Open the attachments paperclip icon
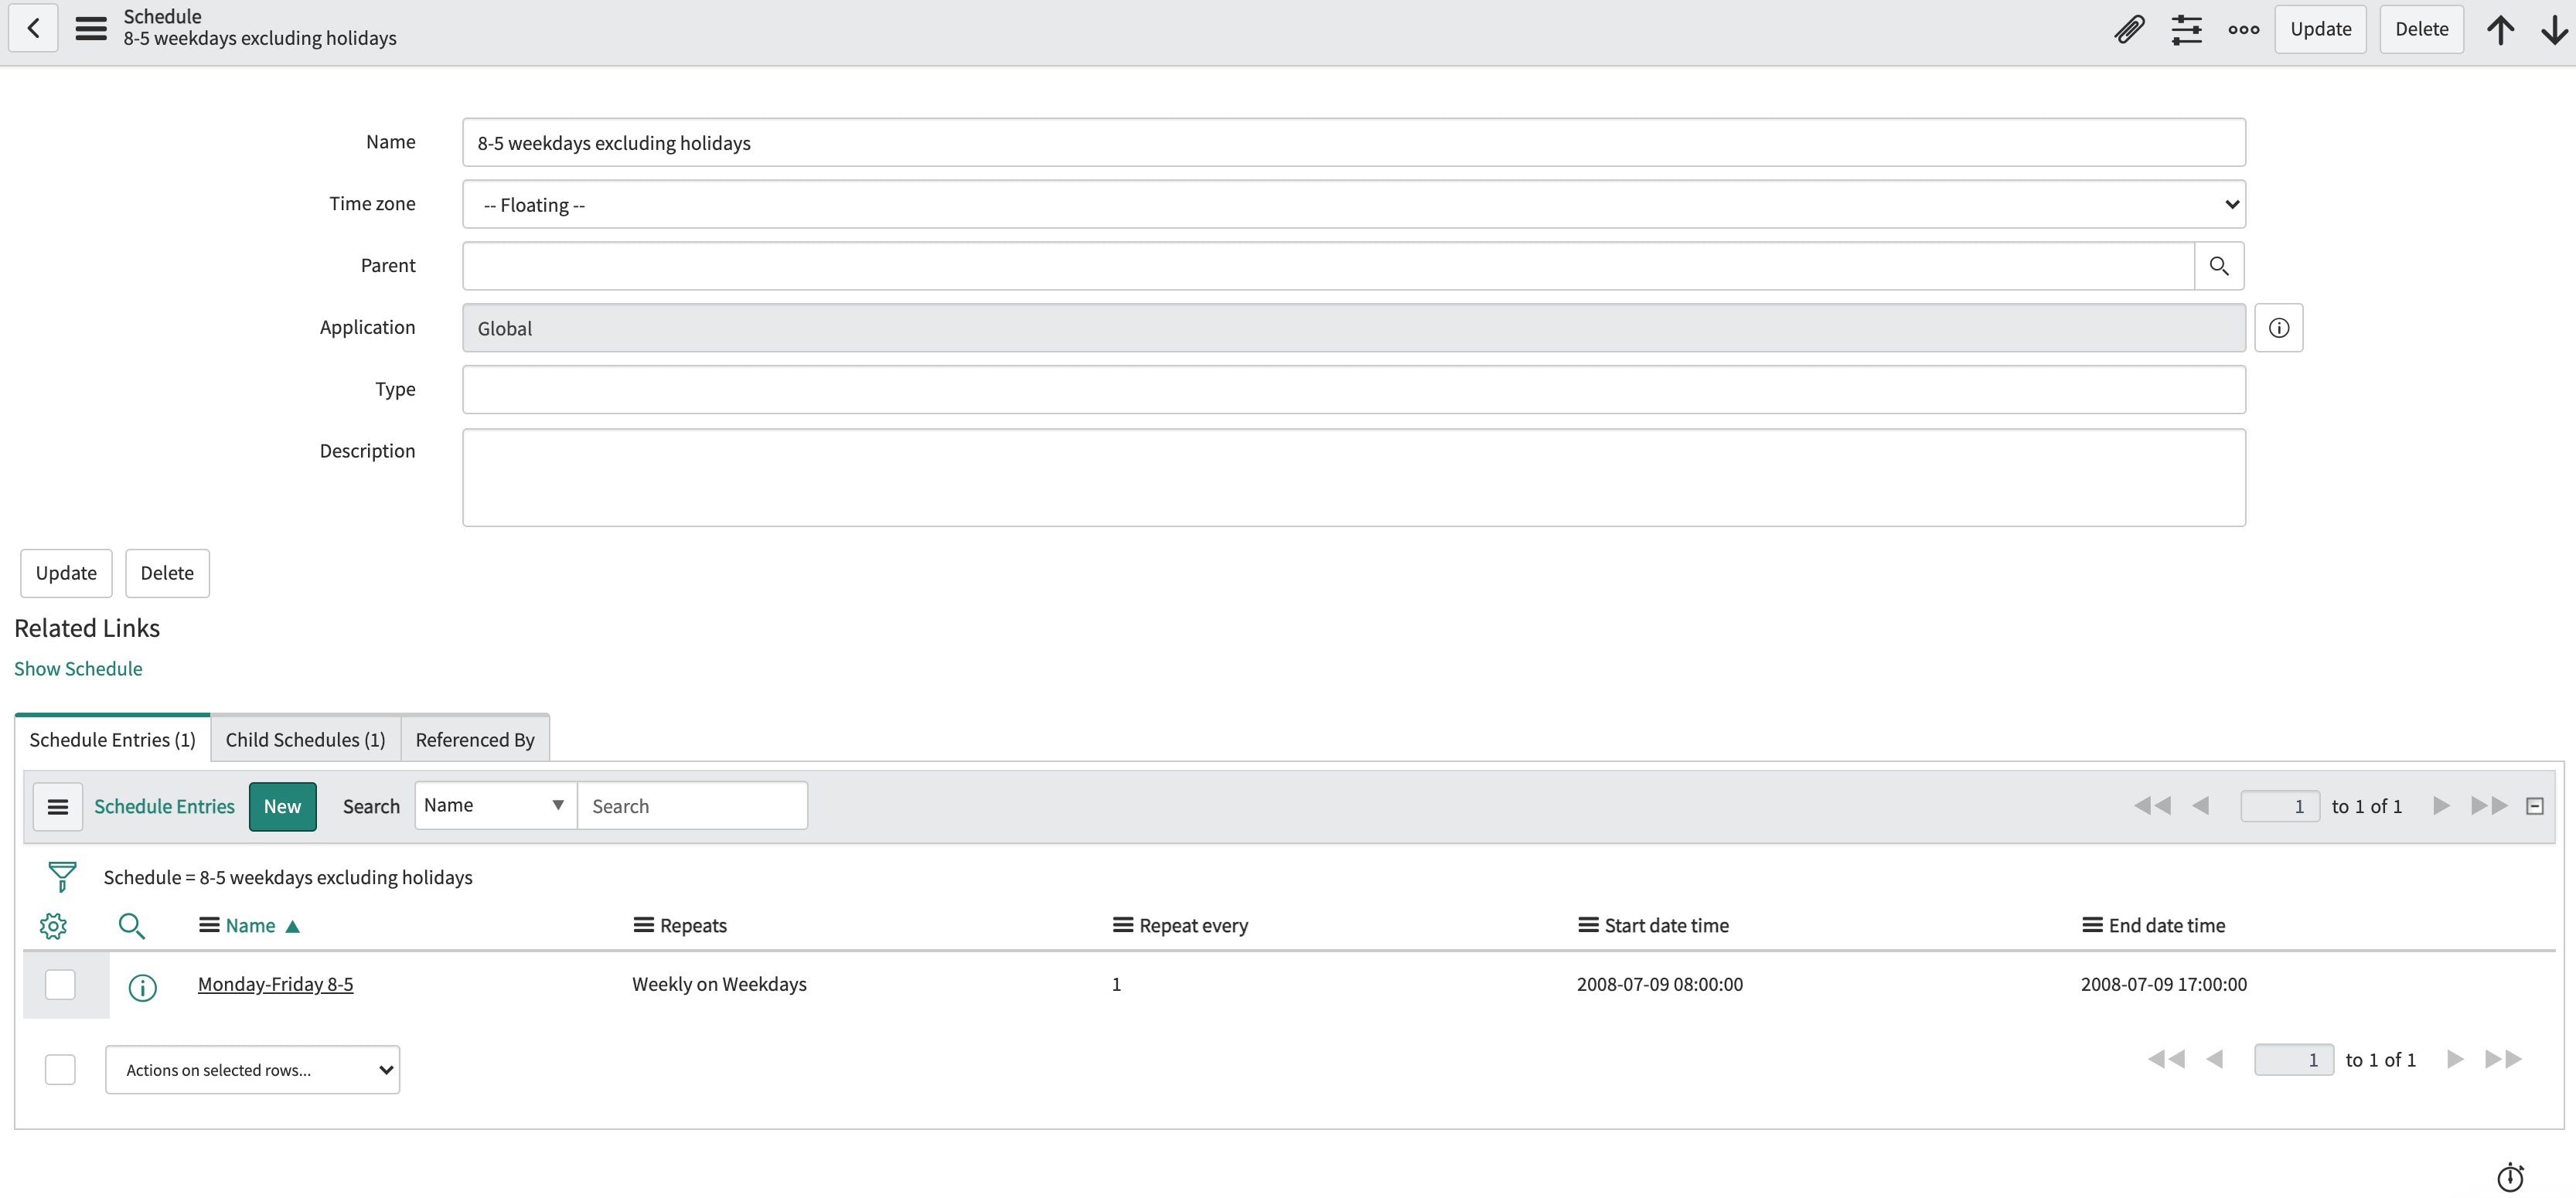 click(2129, 29)
